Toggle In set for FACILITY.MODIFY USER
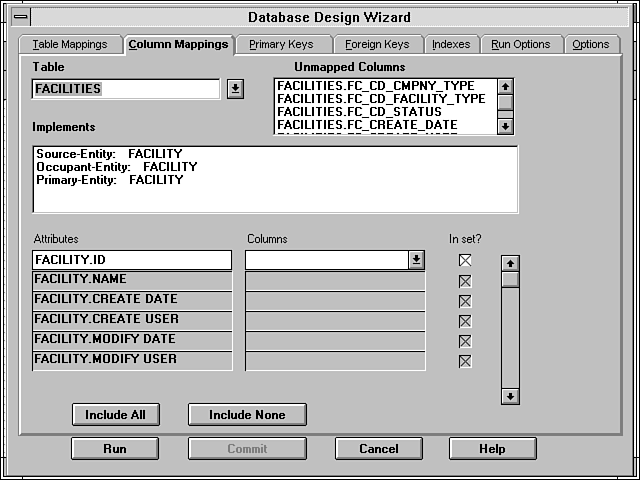 [464, 360]
